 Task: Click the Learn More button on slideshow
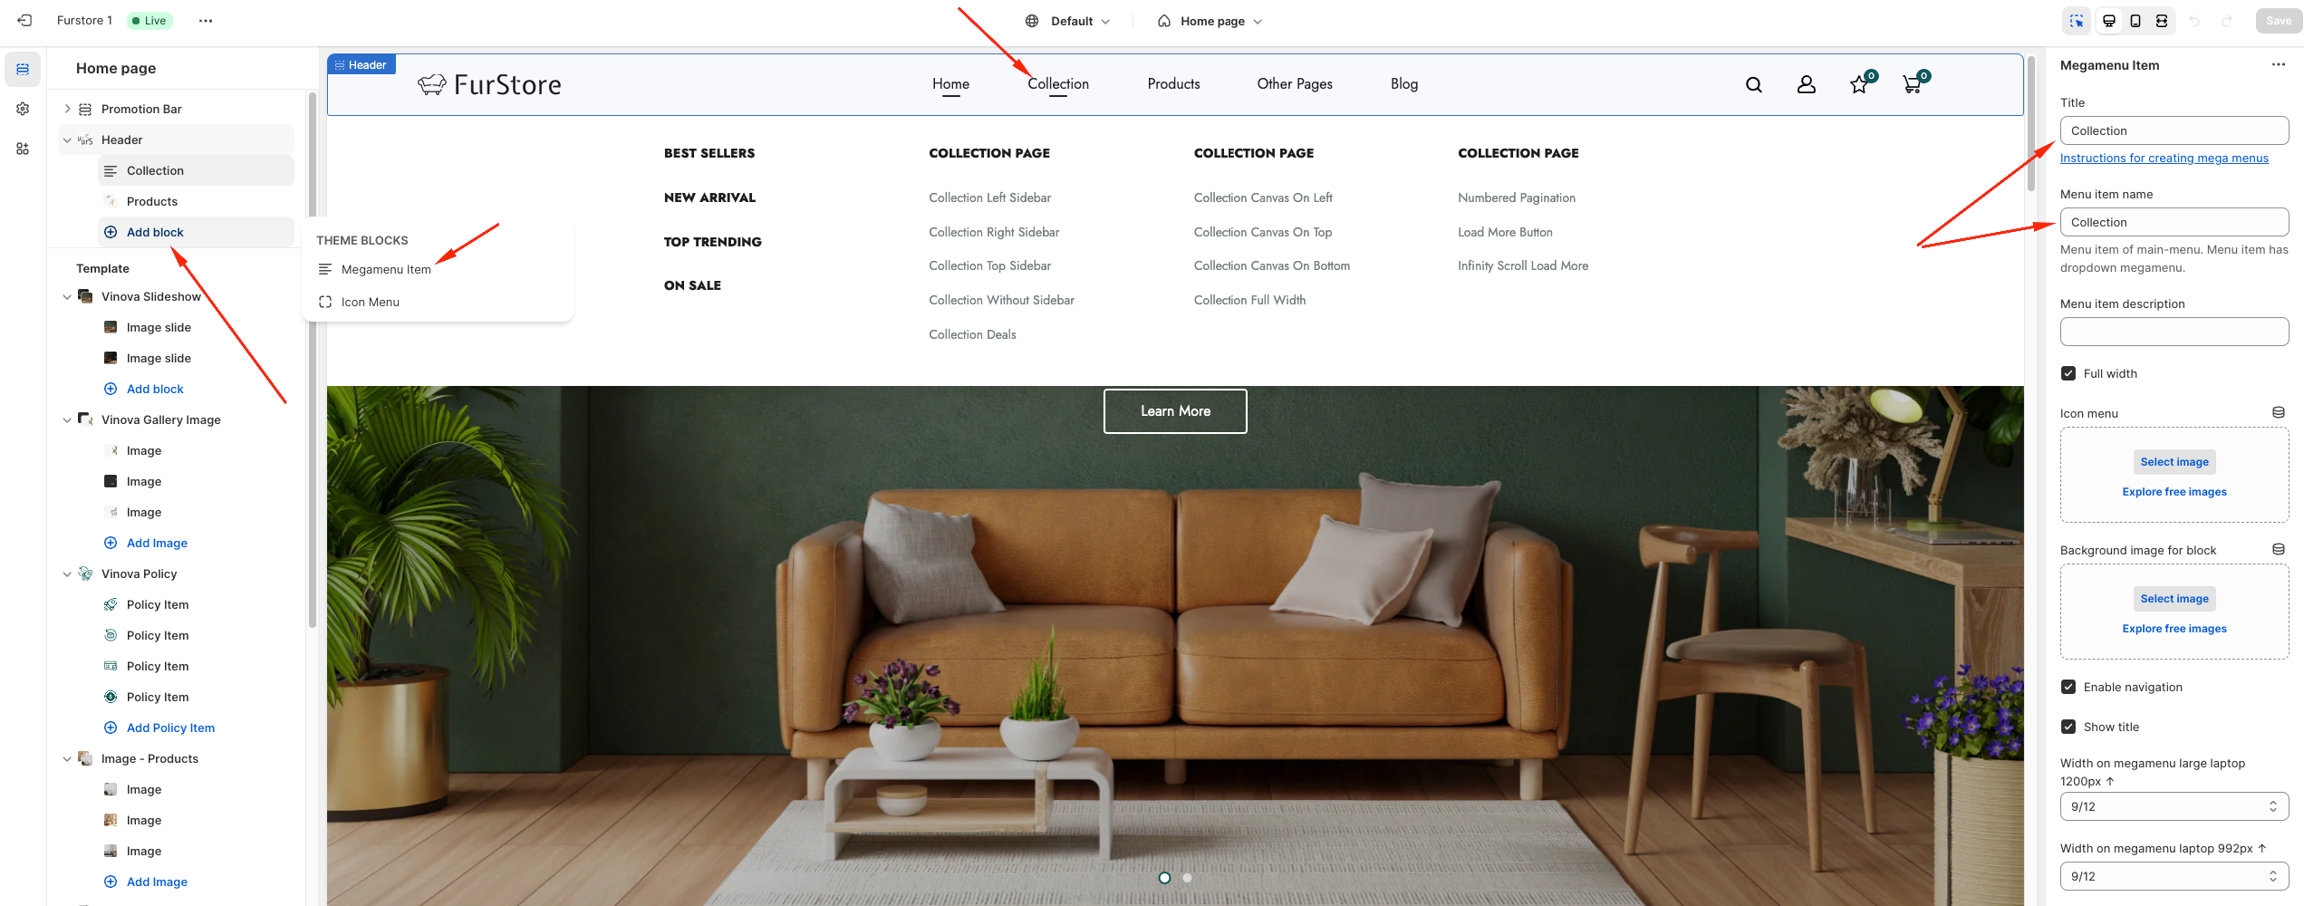click(x=1174, y=411)
